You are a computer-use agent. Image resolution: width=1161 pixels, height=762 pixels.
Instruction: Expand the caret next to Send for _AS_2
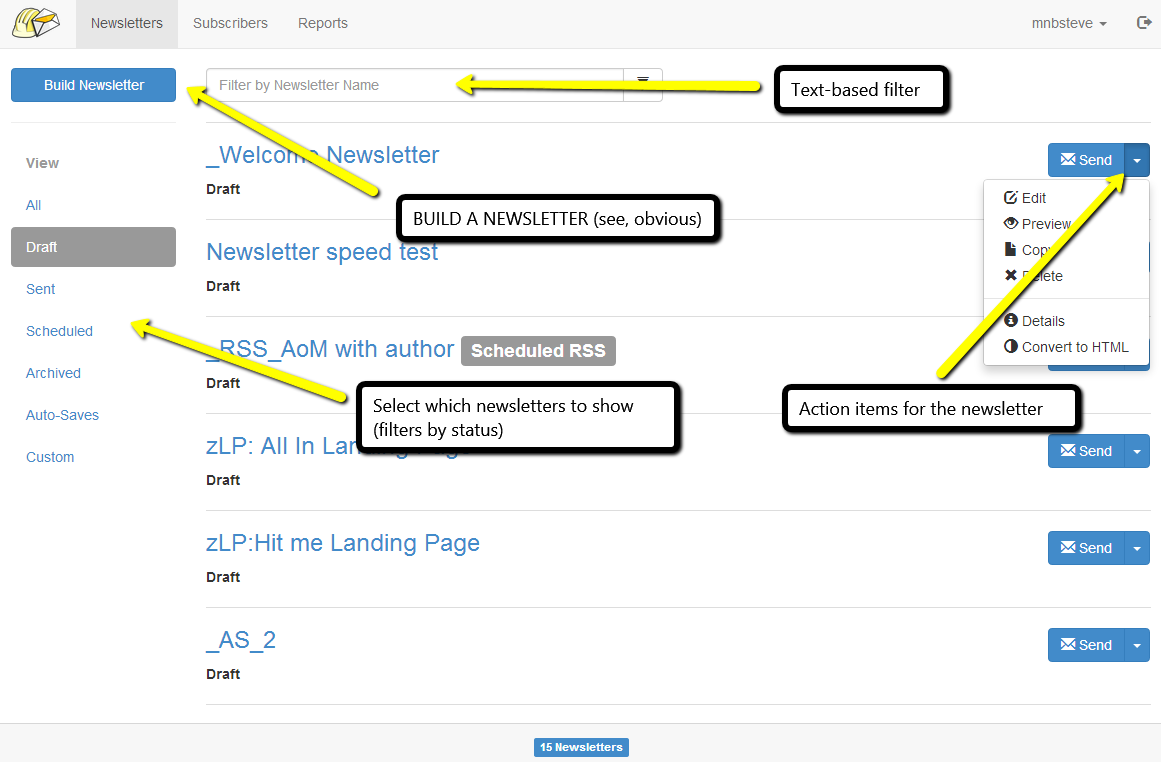point(1137,645)
